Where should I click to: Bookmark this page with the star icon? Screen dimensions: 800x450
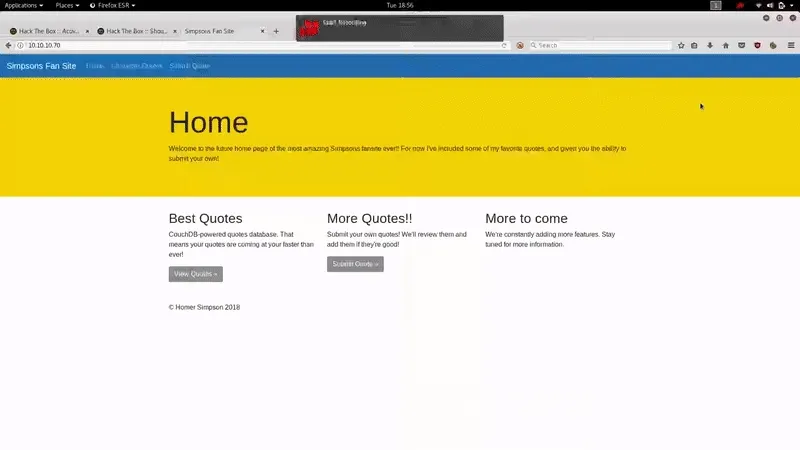point(681,45)
